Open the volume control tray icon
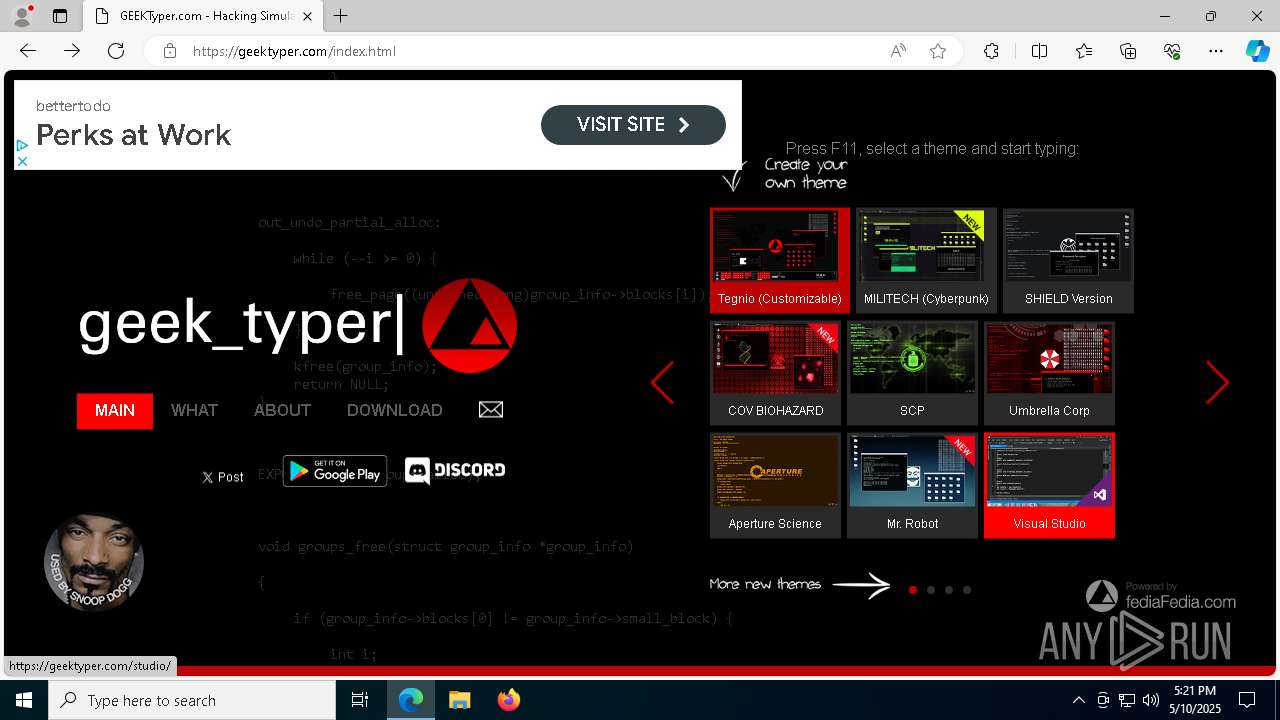1280x720 pixels. [x=1151, y=700]
